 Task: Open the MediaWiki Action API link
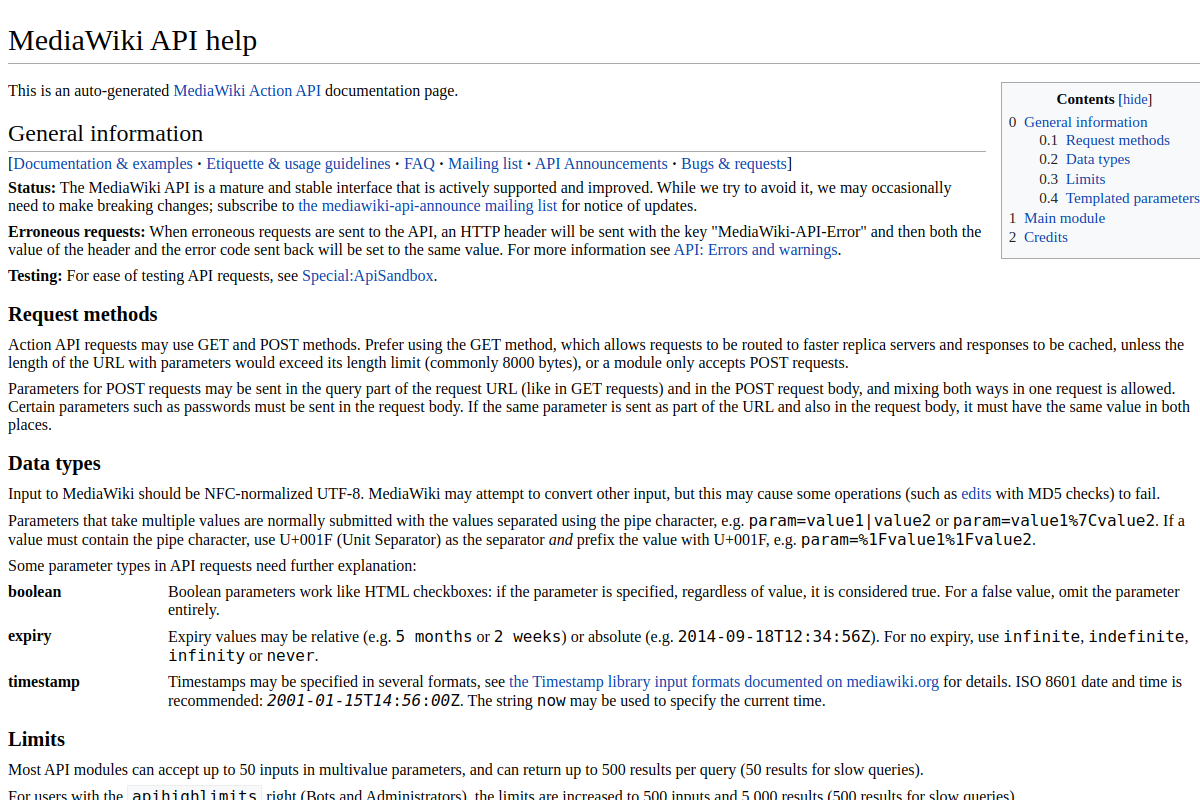click(x=247, y=90)
